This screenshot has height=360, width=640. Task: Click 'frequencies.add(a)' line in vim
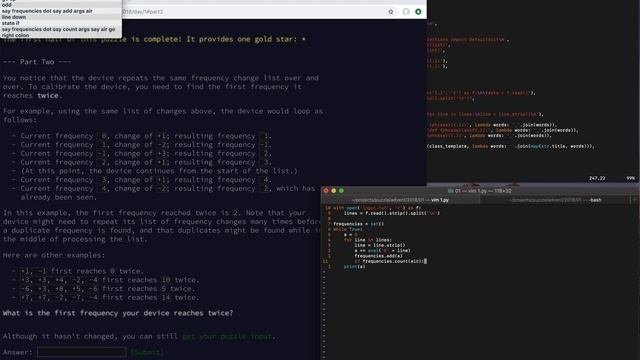point(378,256)
